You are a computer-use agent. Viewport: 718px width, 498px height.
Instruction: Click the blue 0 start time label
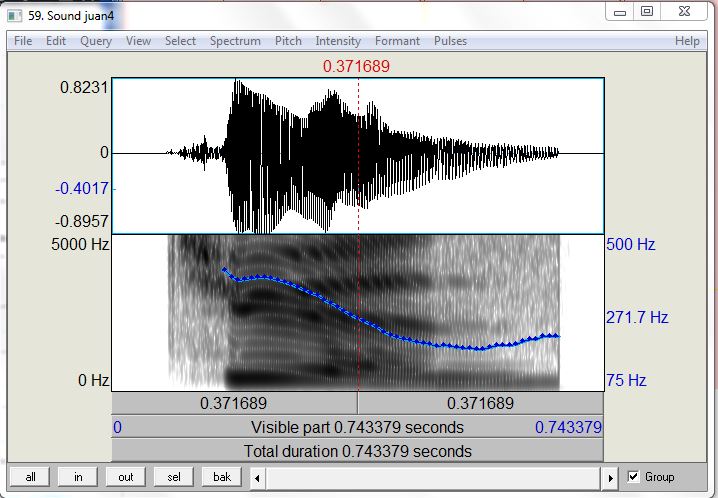coord(117,427)
